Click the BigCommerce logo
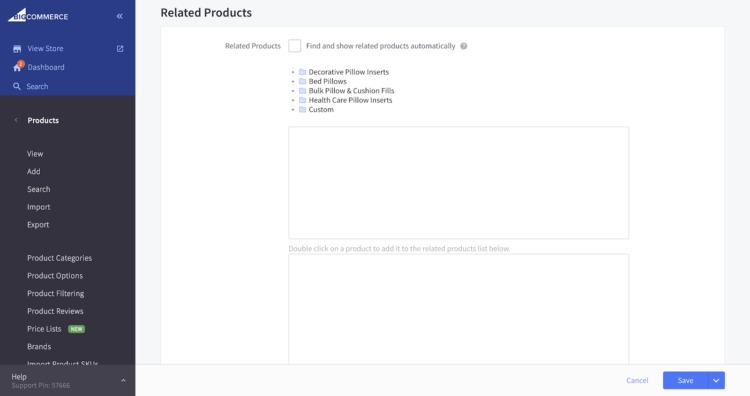 coord(38,15)
